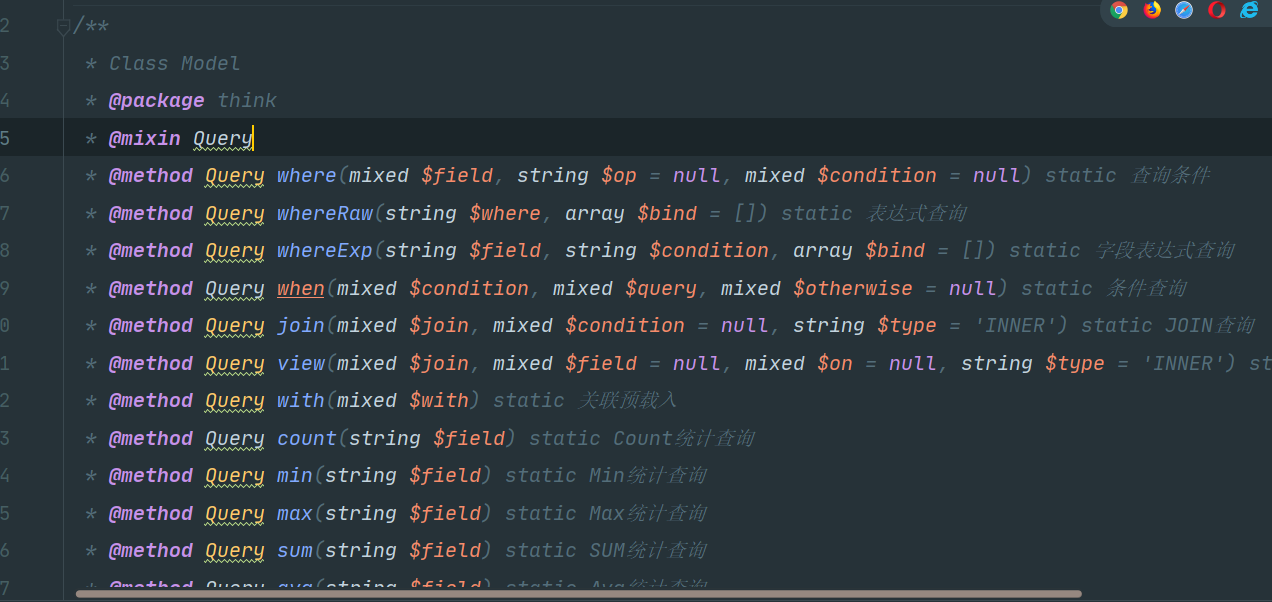Image resolution: width=1272 pixels, height=602 pixels.
Task: Click the 'join' method name
Action: point(301,326)
